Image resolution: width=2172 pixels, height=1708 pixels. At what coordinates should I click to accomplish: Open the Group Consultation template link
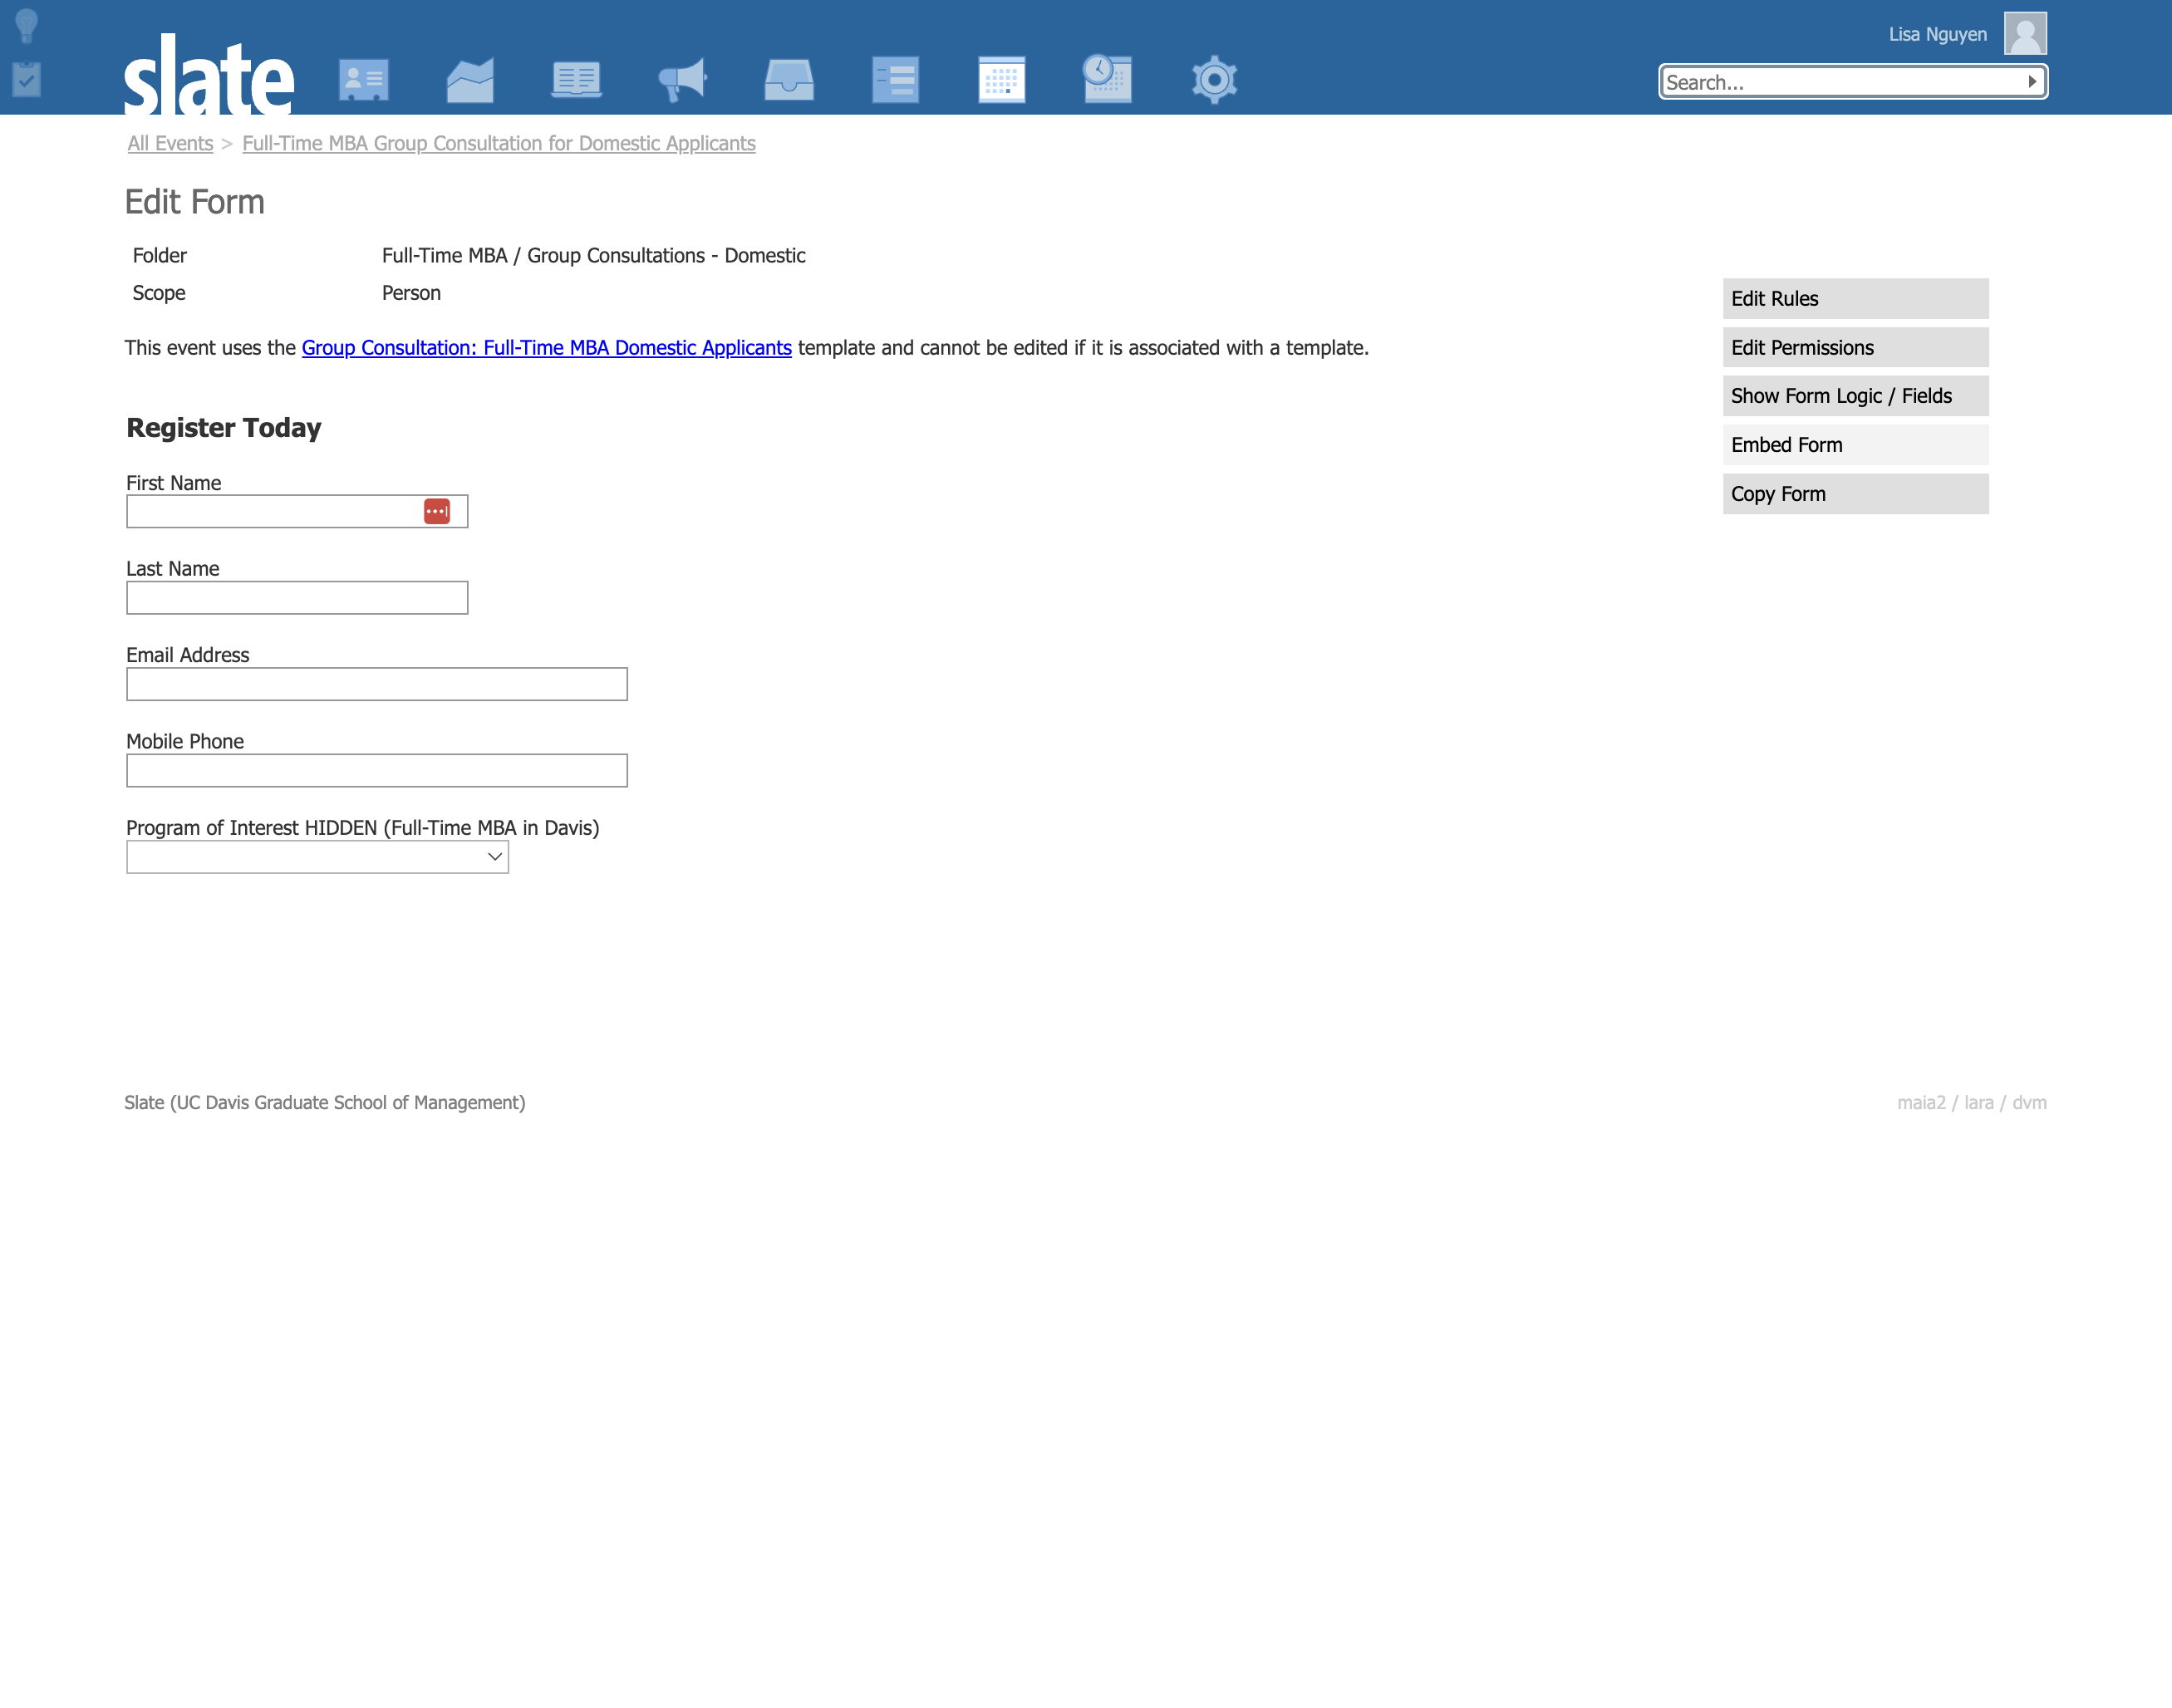(547, 348)
